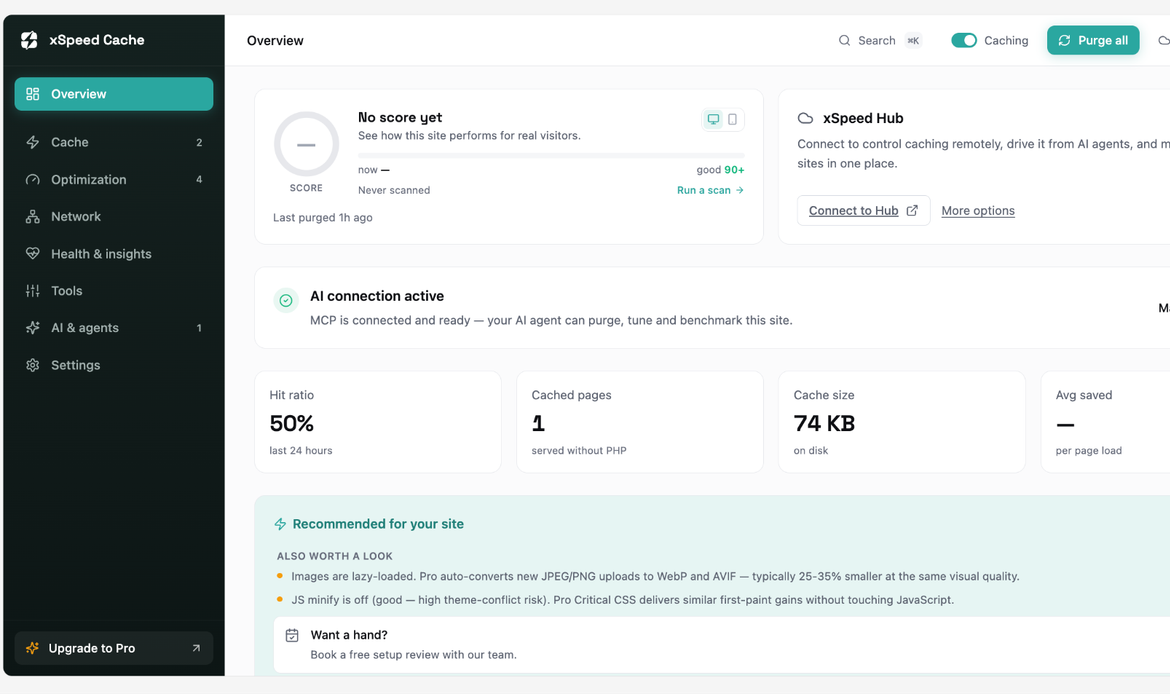Click the Tools sliders icon
This screenshot has width=1170, height=694.
[33, 290]
